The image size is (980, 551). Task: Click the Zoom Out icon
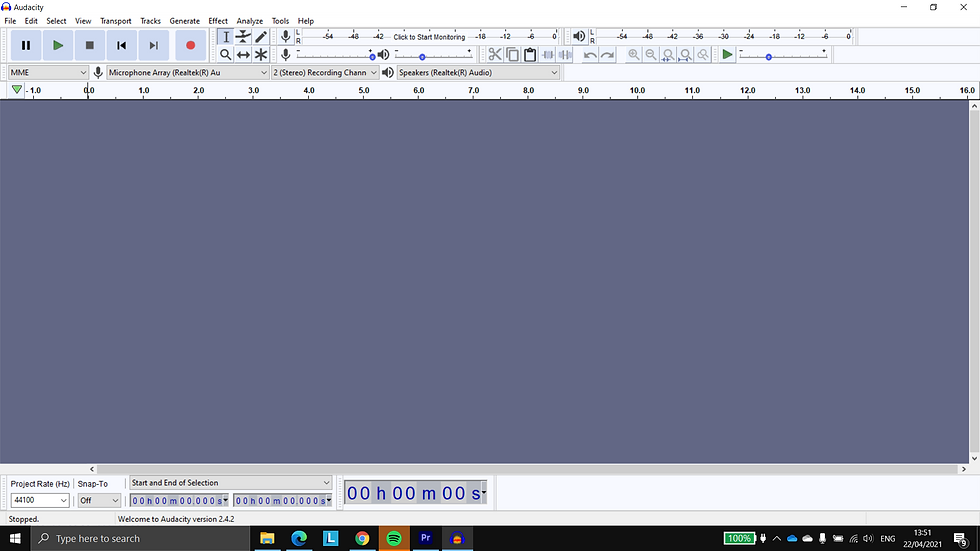(651, 54)
